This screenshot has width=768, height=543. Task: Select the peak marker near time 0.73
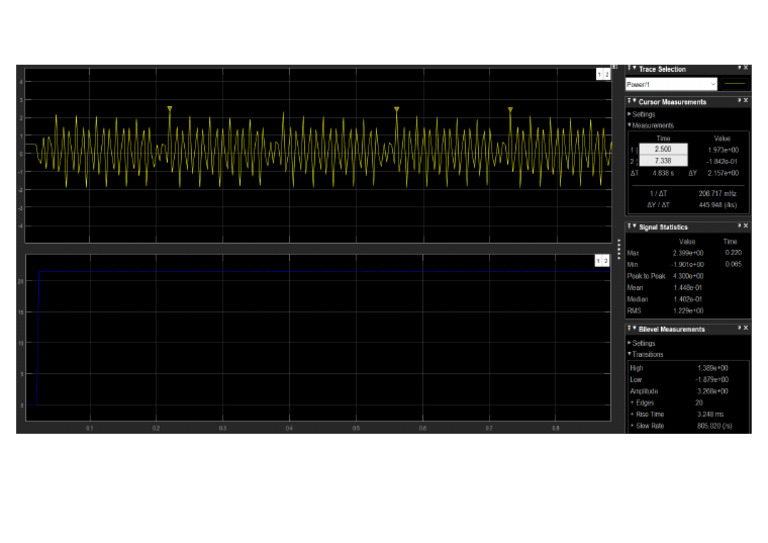tap(510, 109)
